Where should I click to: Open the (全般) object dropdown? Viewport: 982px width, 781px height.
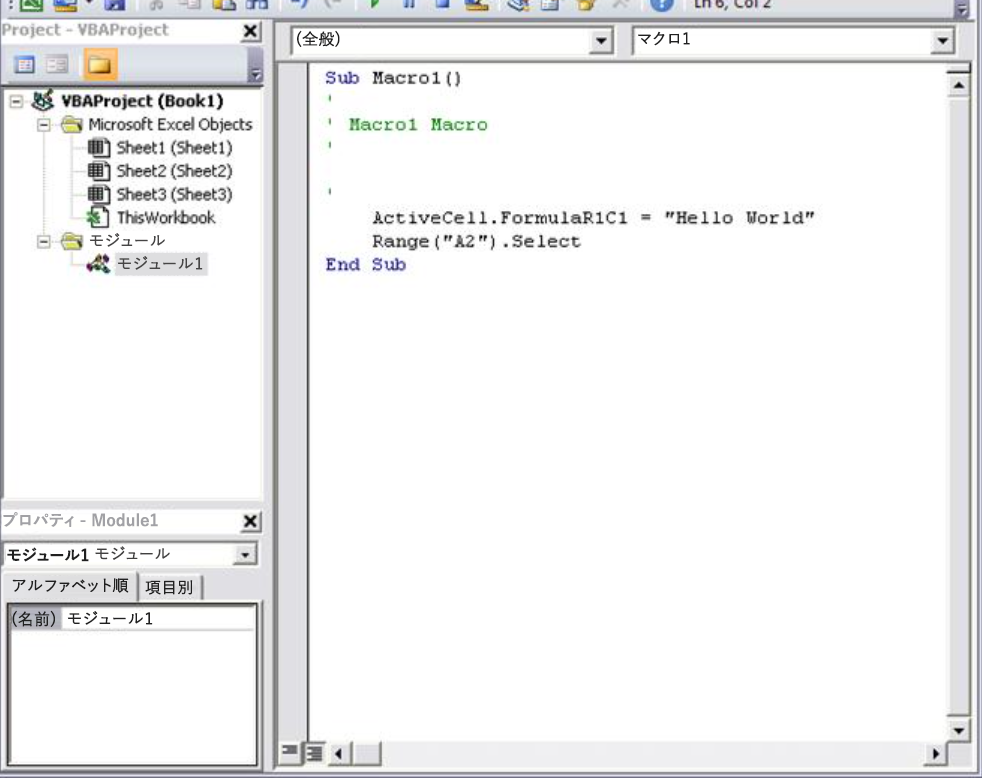600,43
